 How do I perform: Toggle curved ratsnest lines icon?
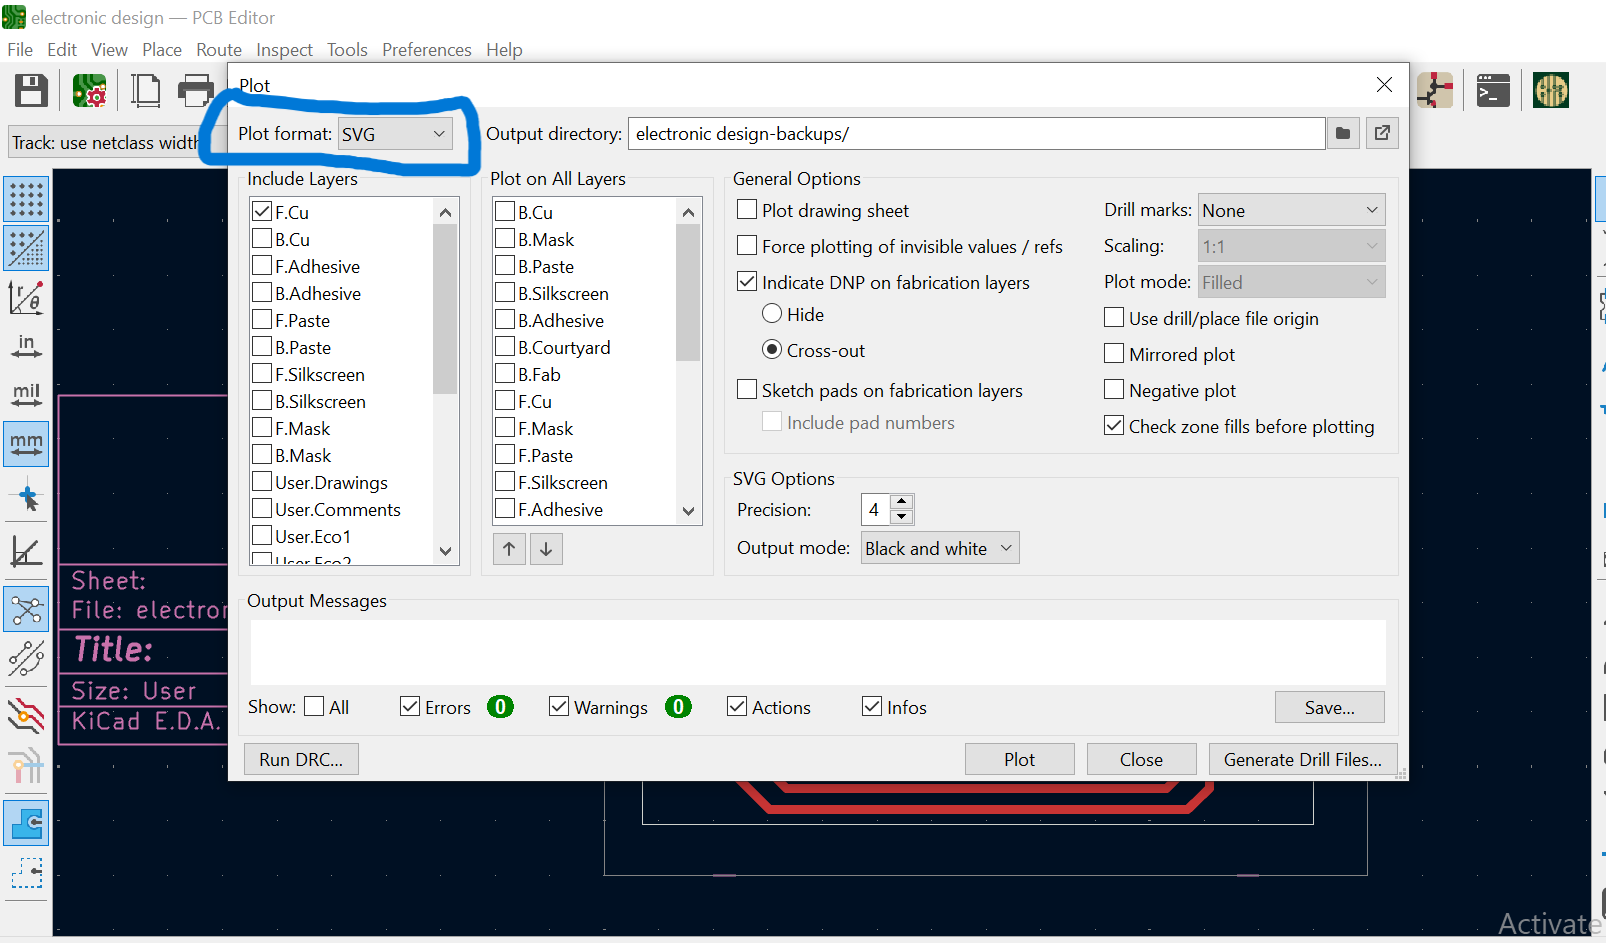pos(26,658)
